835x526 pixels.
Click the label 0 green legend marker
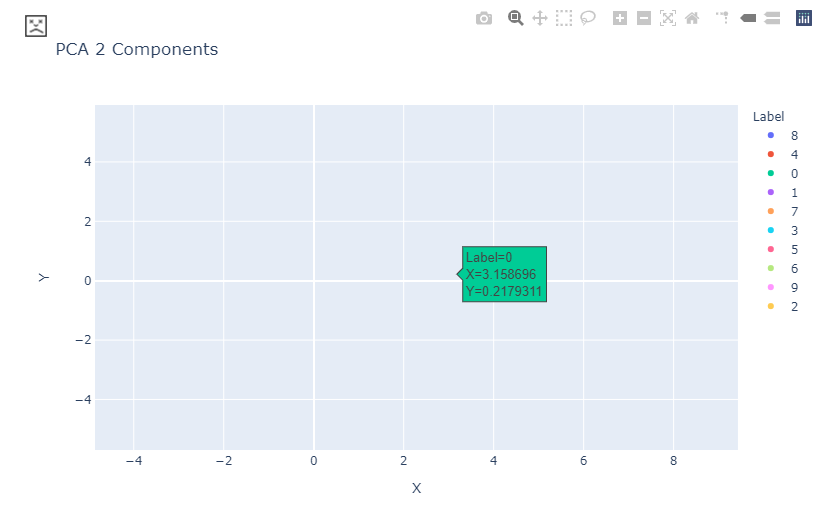click(771, 174)
